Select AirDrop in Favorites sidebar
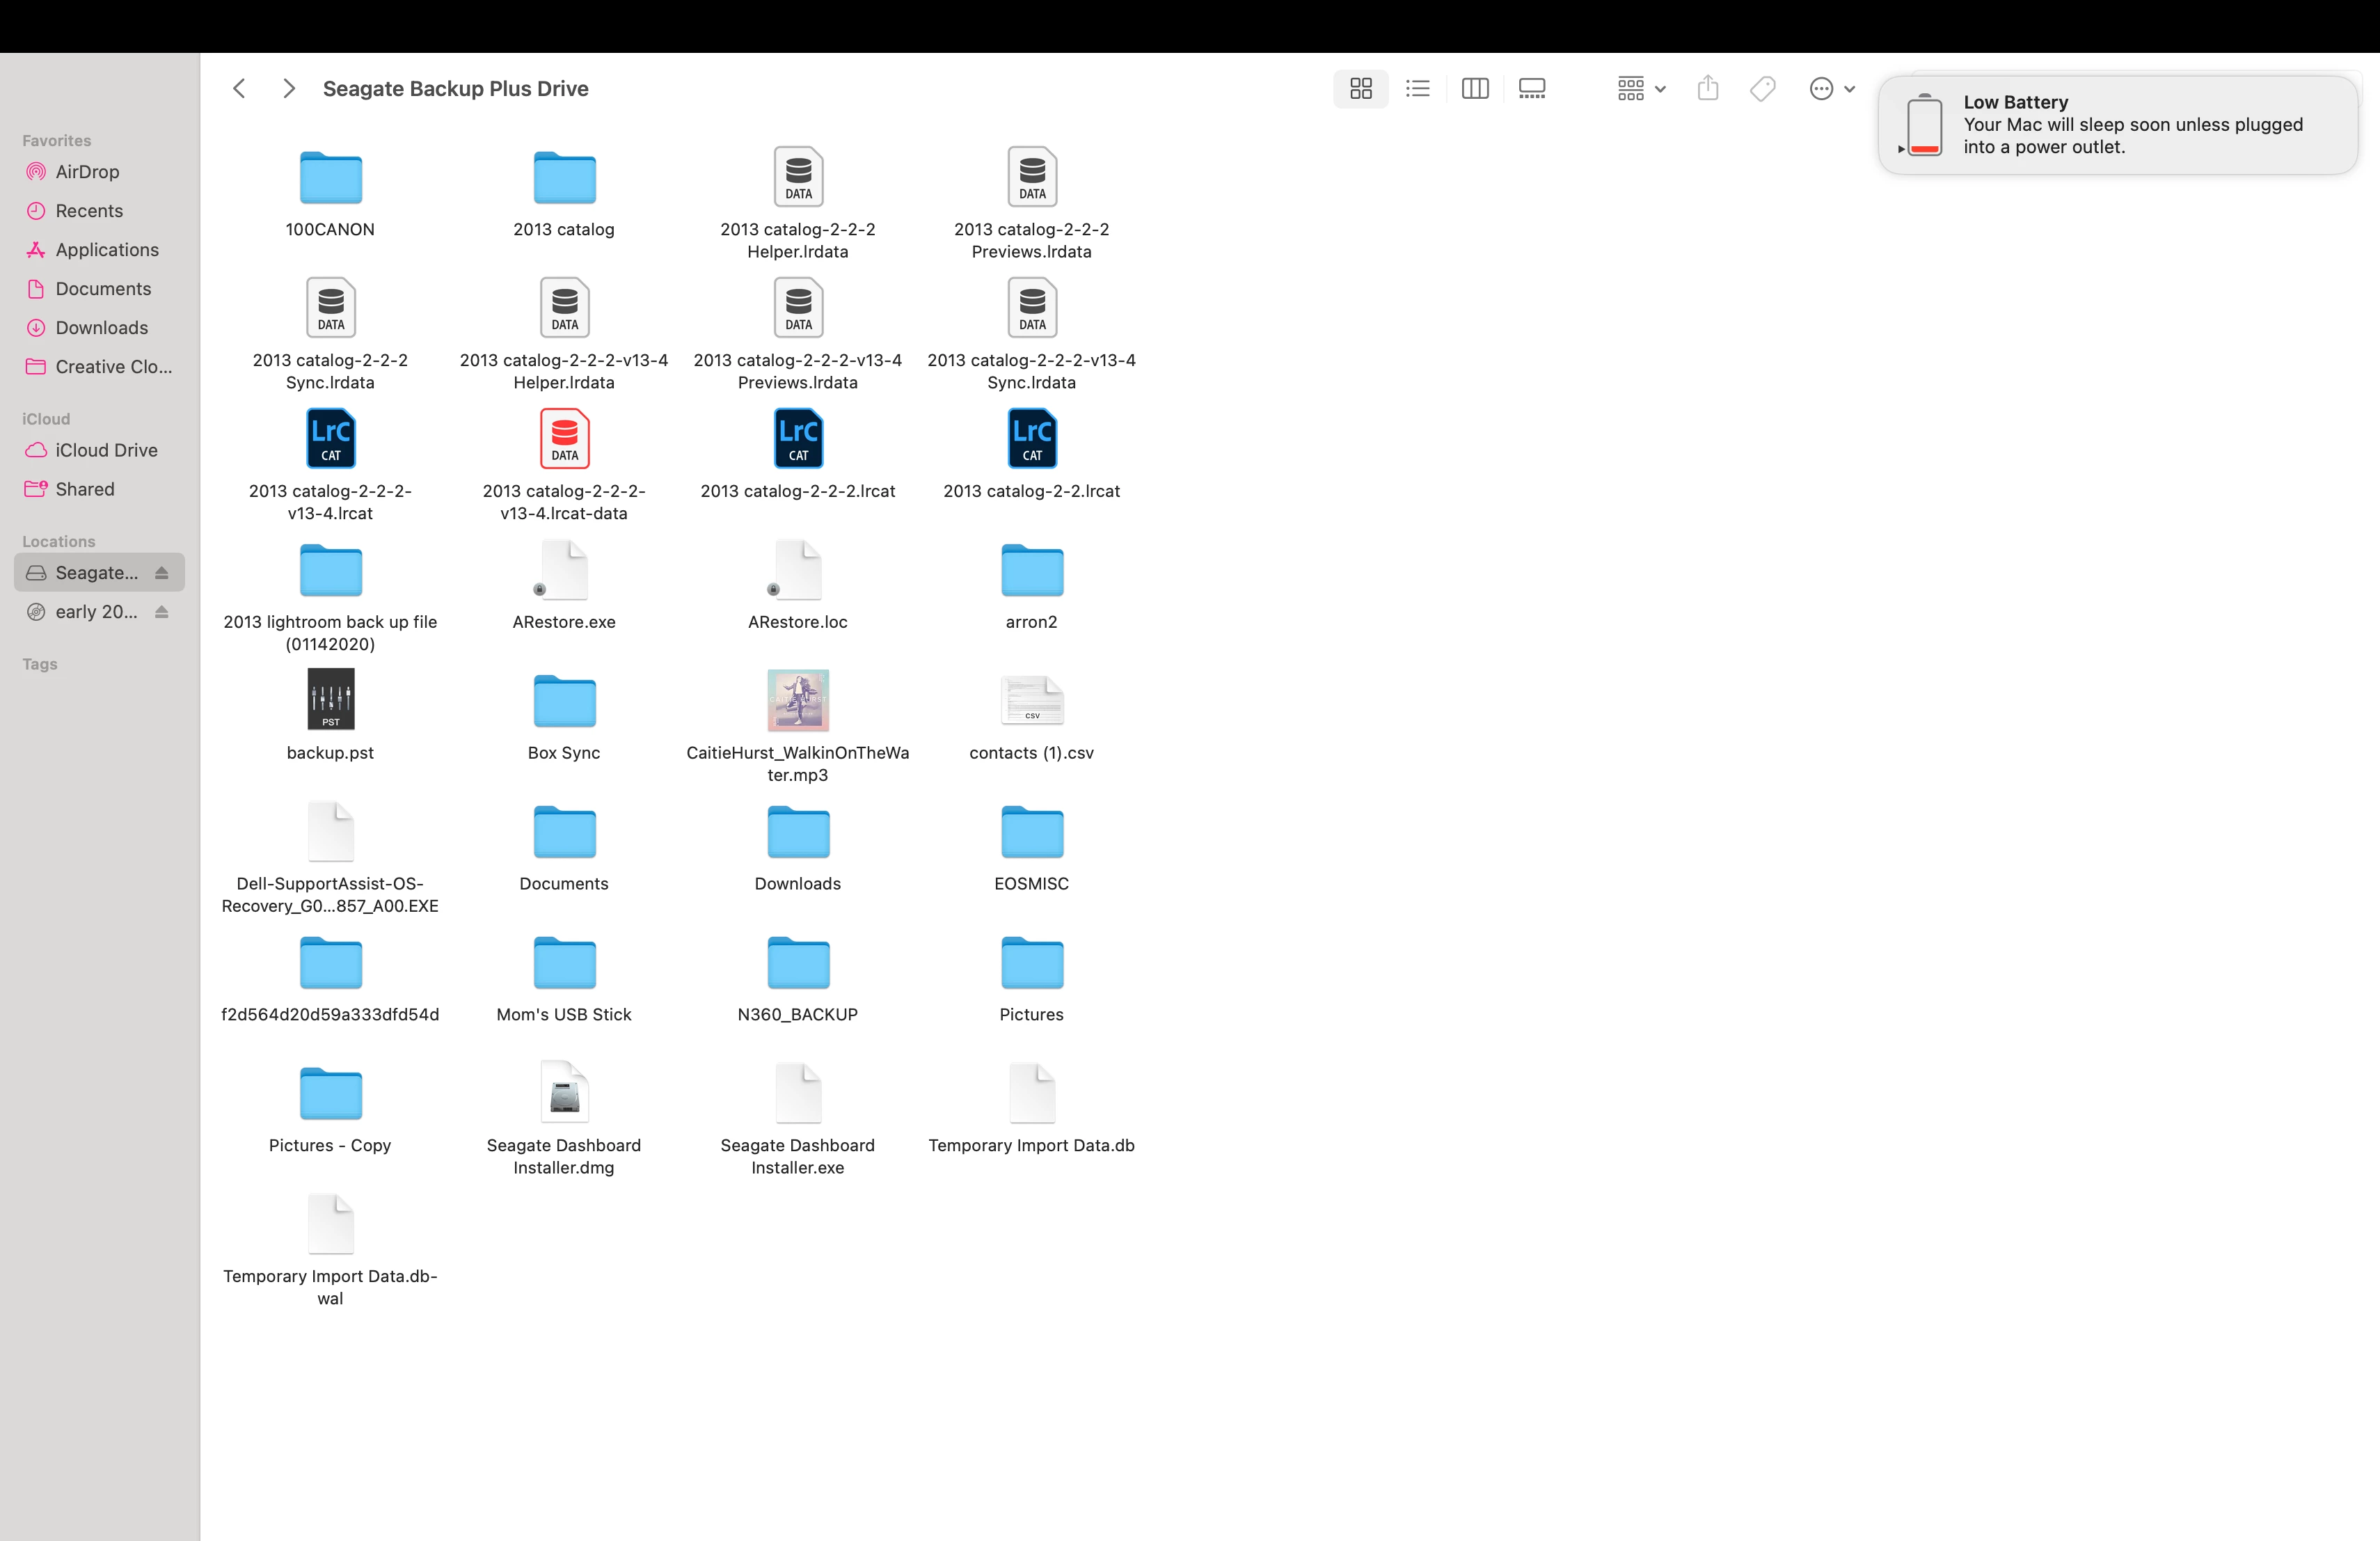This screenshot has height=1541, width=2380. click(87, 172)
